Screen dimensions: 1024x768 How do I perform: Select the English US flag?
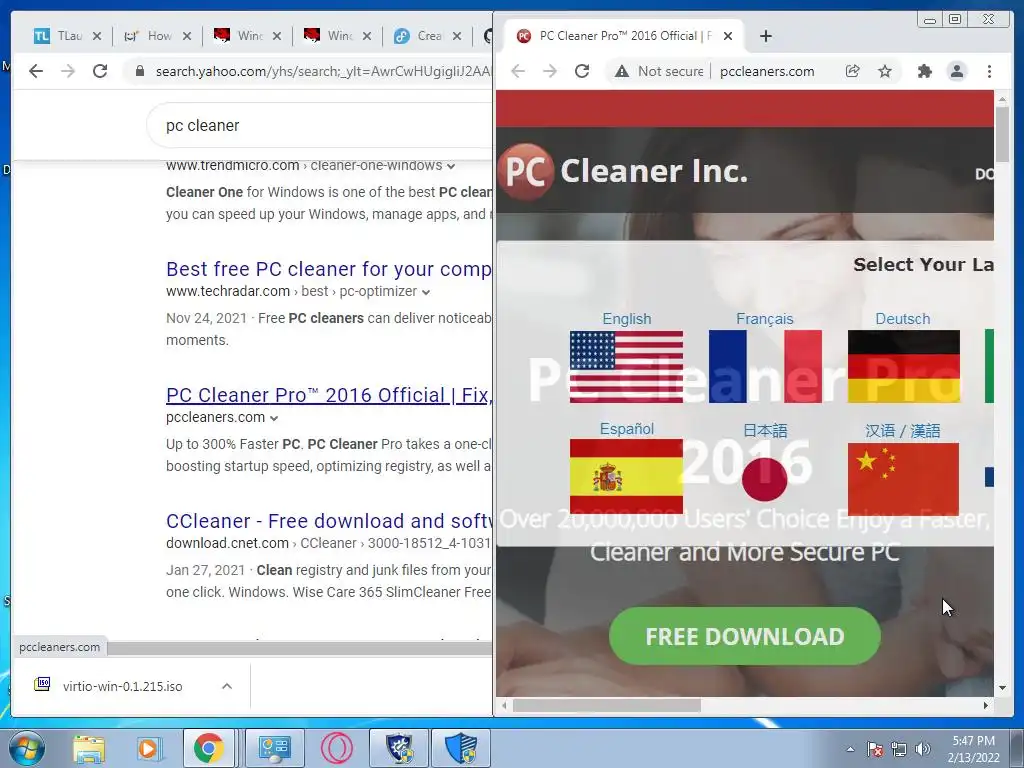[626, 366]
